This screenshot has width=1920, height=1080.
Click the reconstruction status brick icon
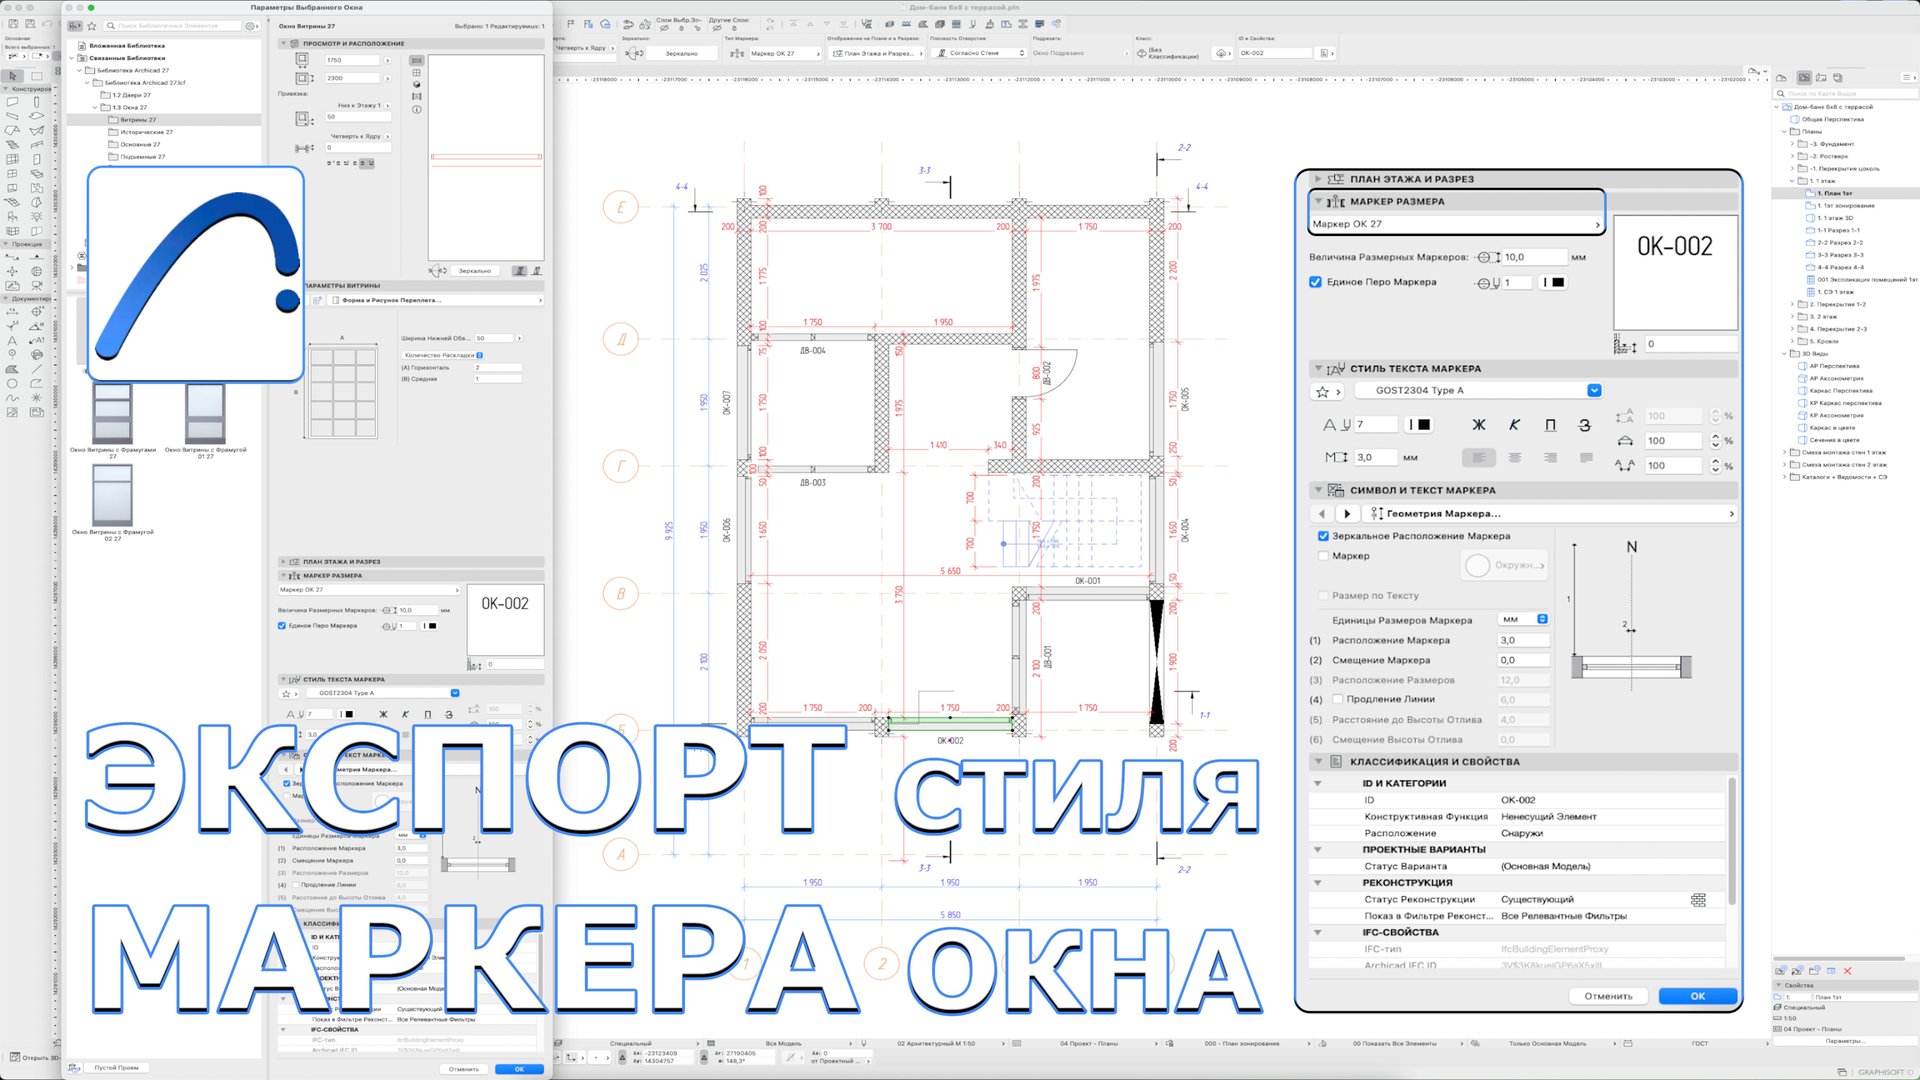click(1697, 899)
